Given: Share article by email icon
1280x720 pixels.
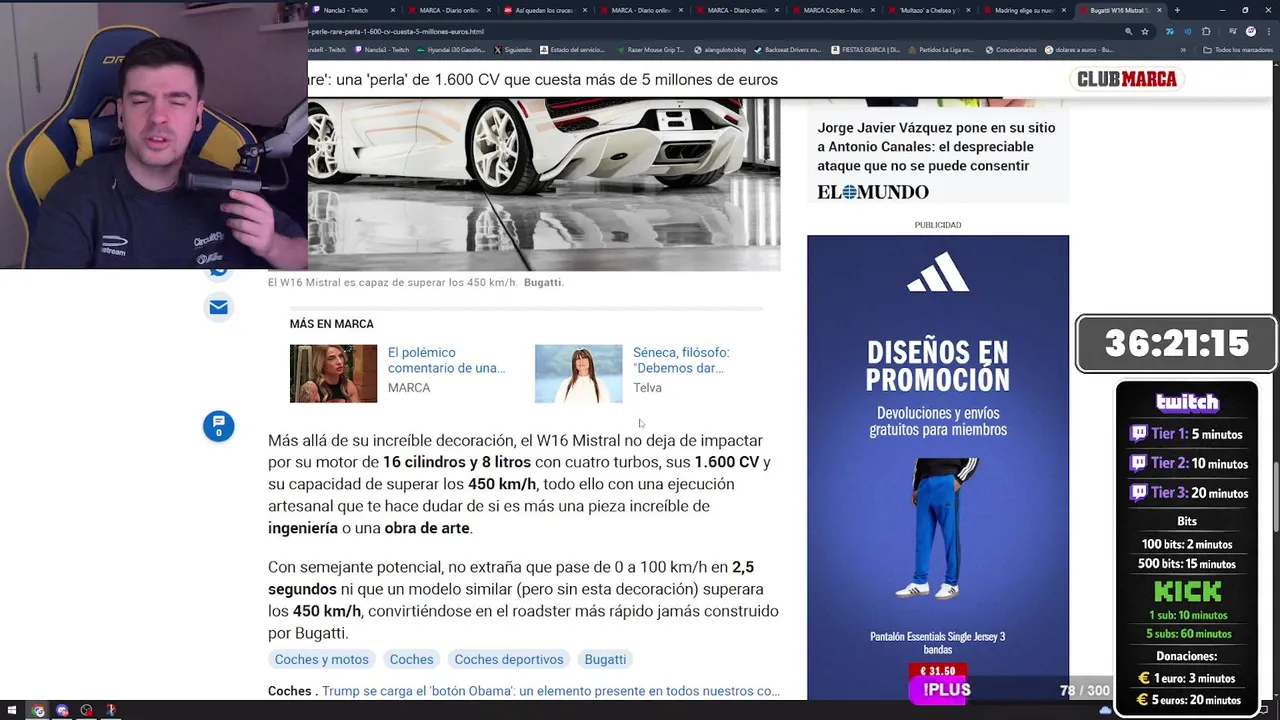Looking at the screenshot, I should click(218, 307).
